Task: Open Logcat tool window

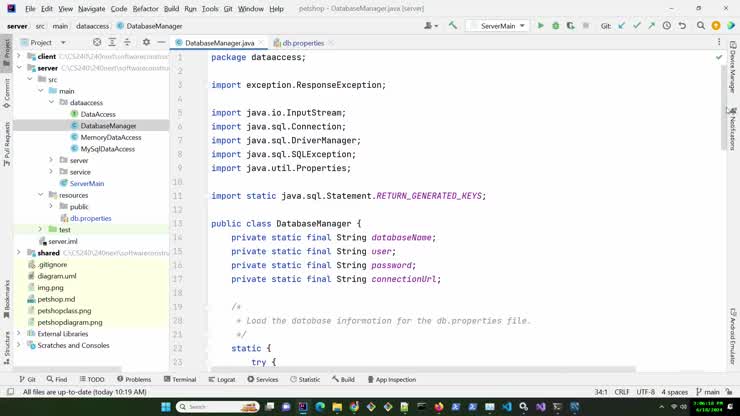Action: tap(222, 379)
